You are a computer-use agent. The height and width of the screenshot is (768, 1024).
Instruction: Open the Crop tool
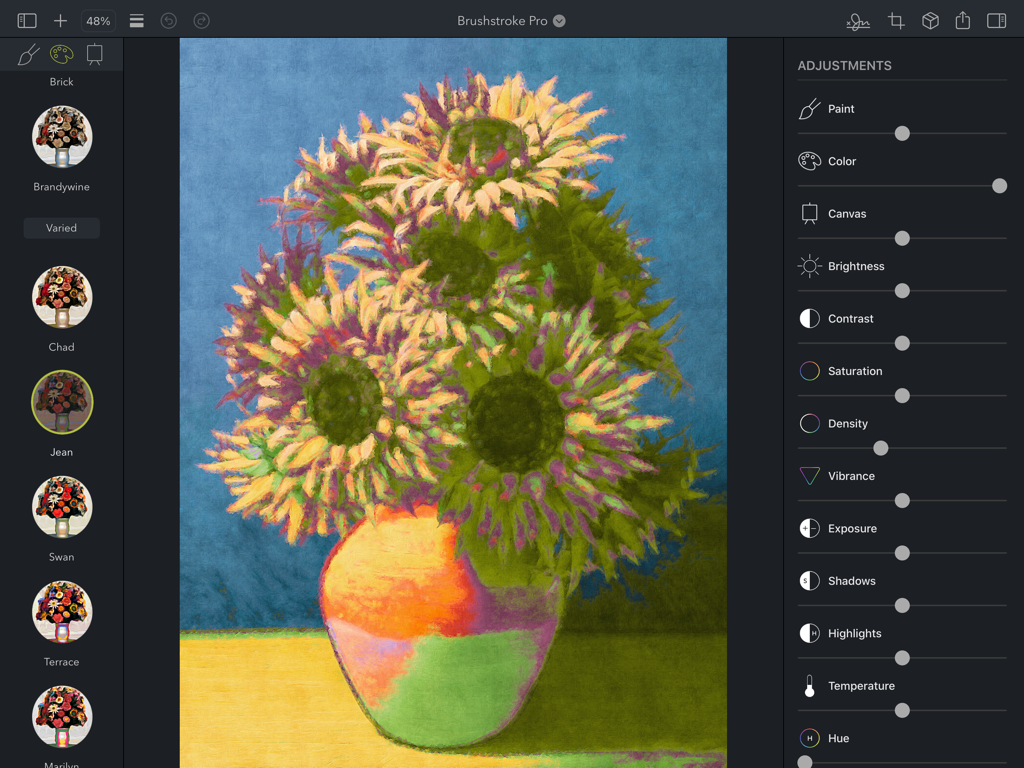click(x=895, y=20)
